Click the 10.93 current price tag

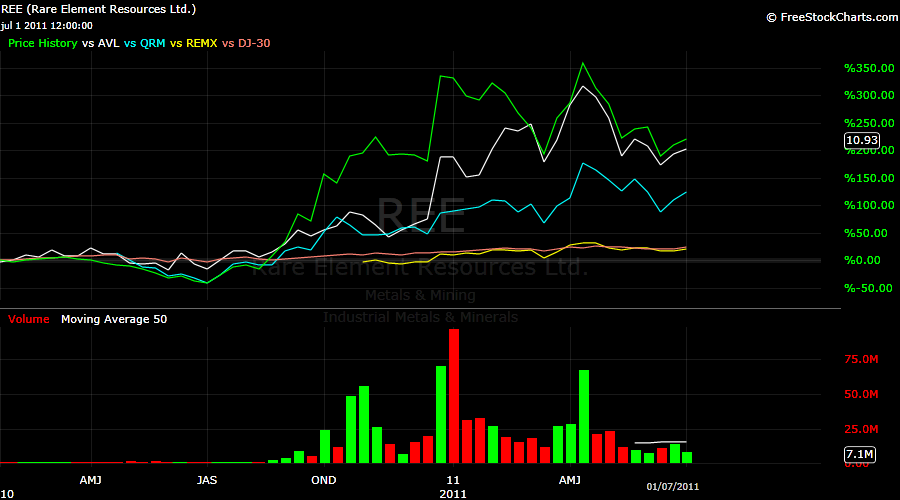(862, 140)
